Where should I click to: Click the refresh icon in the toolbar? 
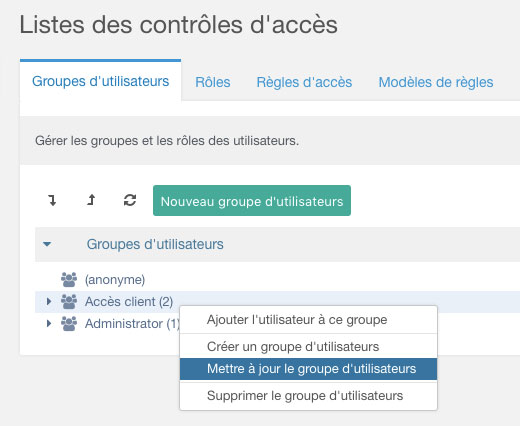[130, 200]
